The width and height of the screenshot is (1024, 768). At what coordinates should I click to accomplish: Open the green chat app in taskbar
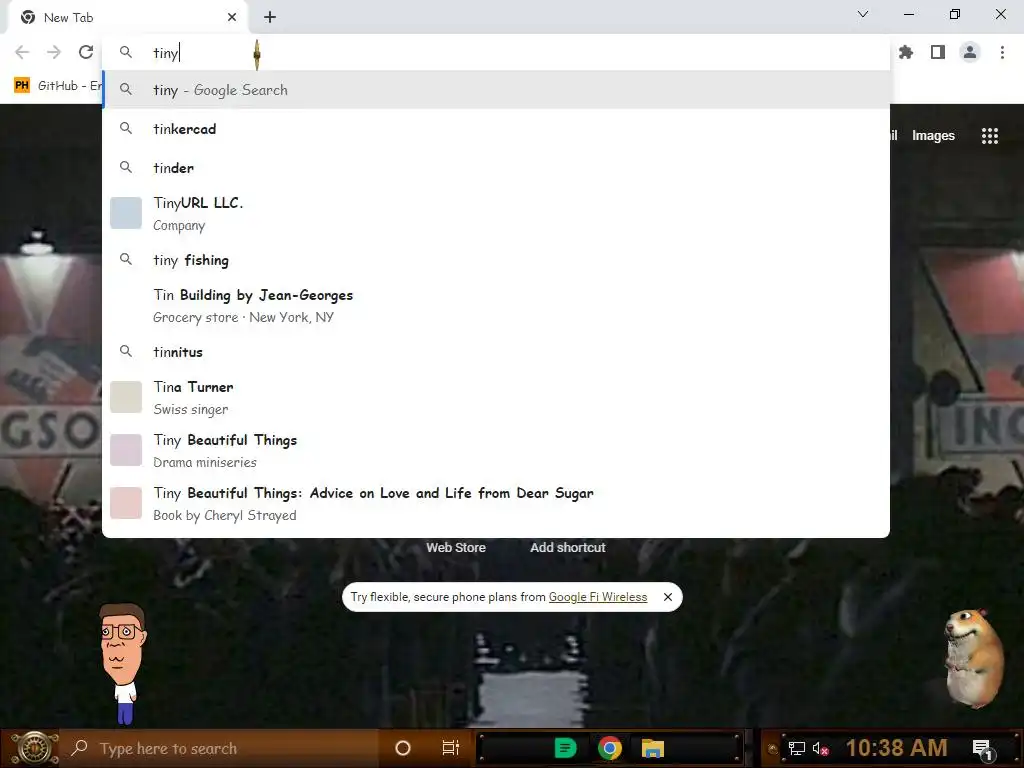565,748
